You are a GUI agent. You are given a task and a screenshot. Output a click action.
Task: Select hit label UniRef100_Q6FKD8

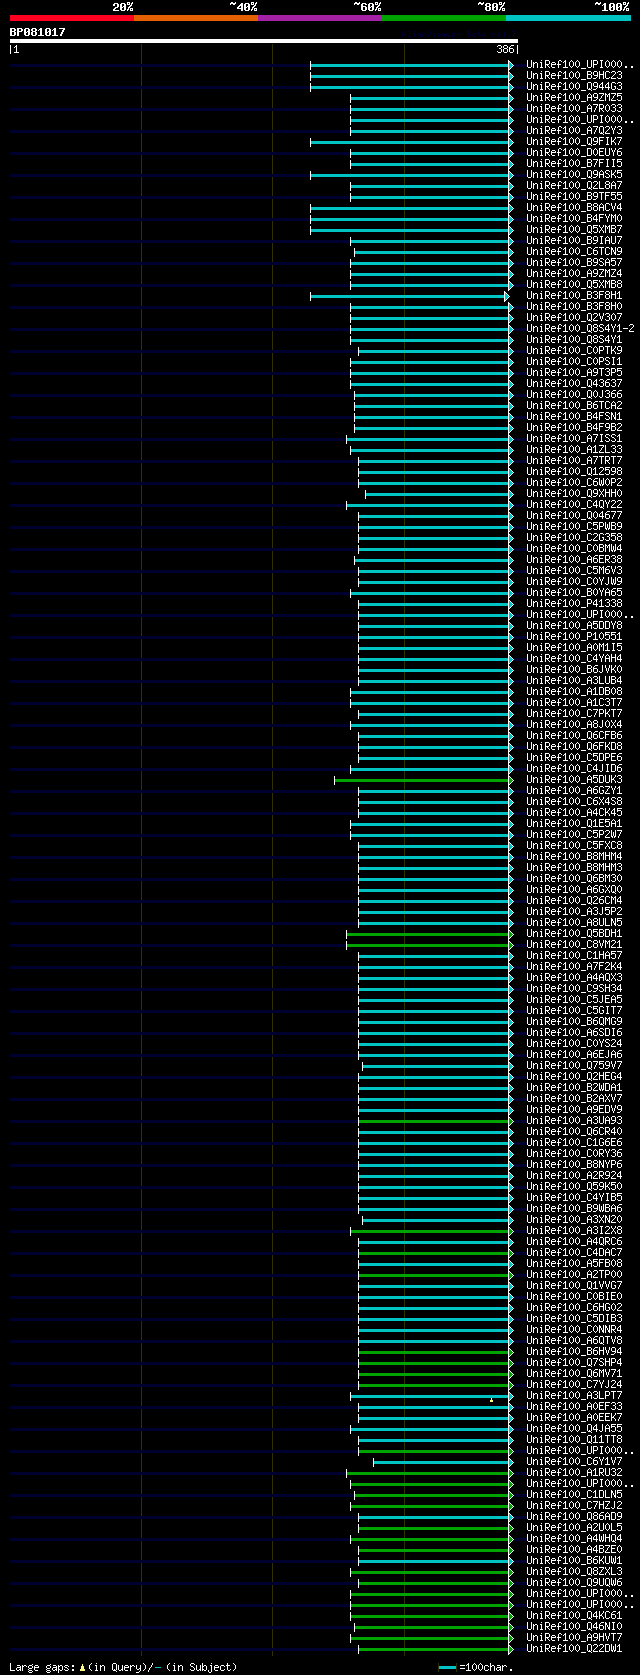tap(574, 746)
